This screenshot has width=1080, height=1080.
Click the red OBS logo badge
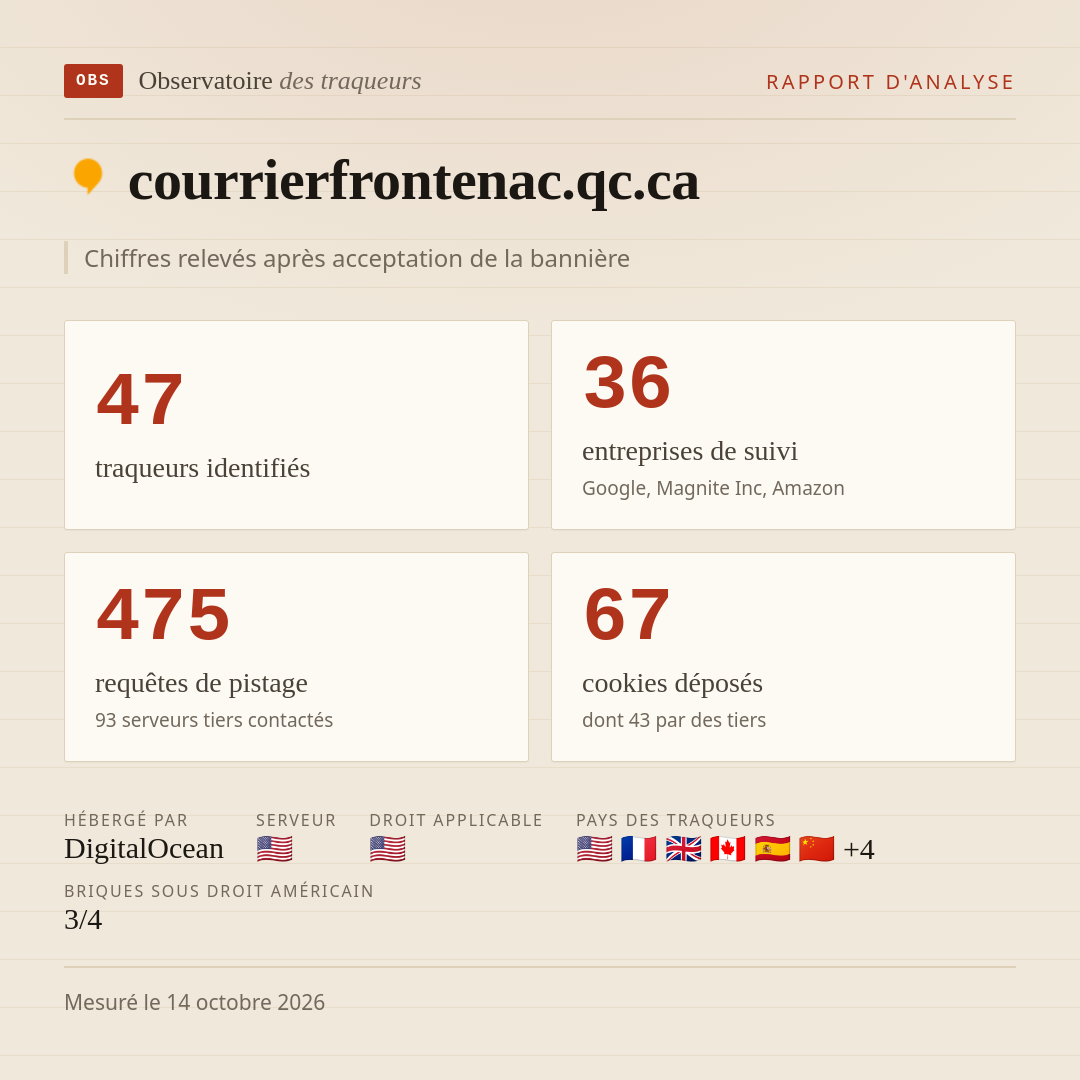click(93, 81)
